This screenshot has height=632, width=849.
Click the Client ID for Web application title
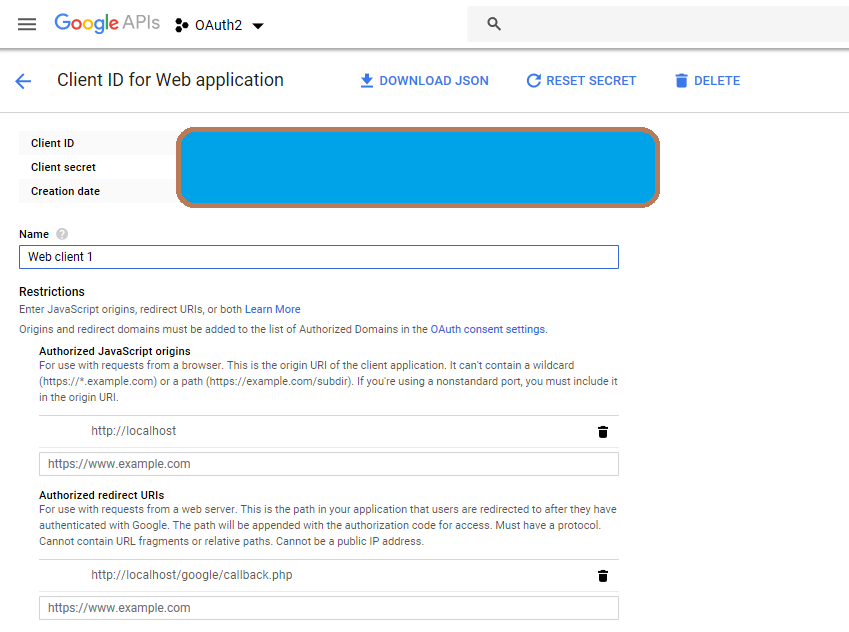pos(171,80)
